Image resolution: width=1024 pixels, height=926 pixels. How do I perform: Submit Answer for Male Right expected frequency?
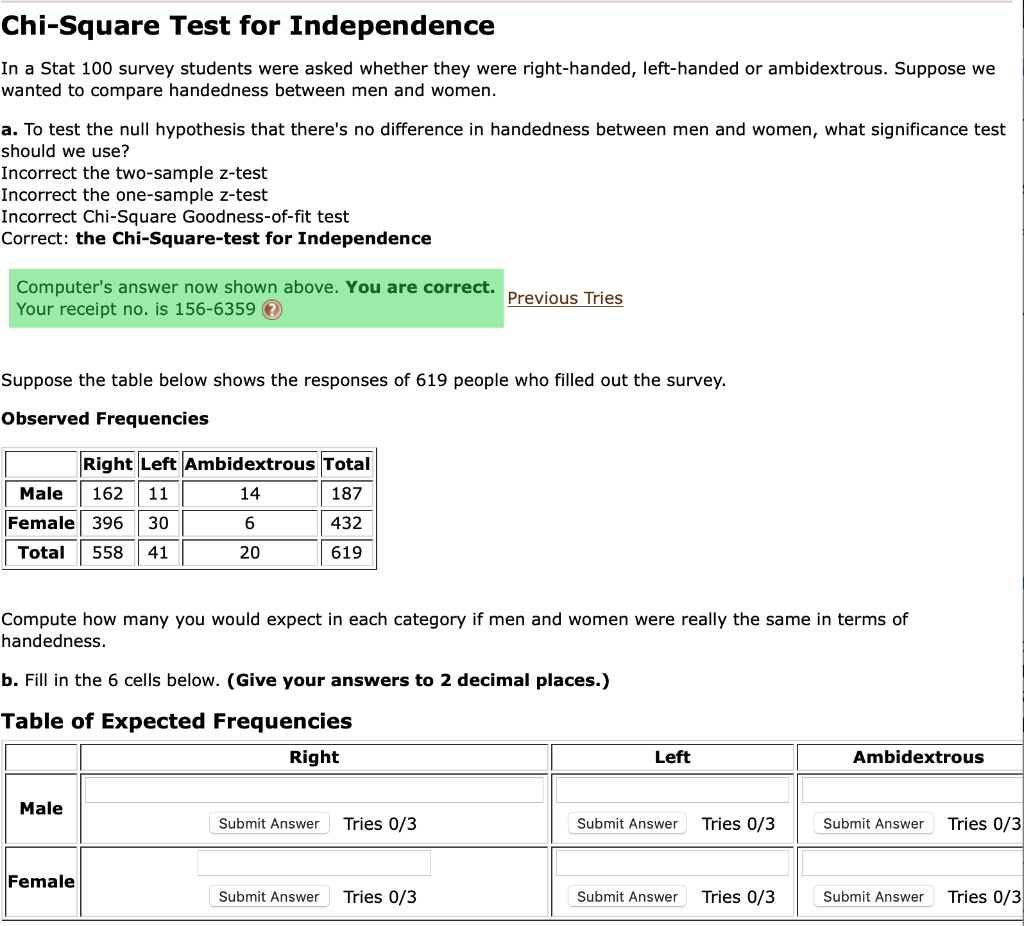[x=268, y=823]
